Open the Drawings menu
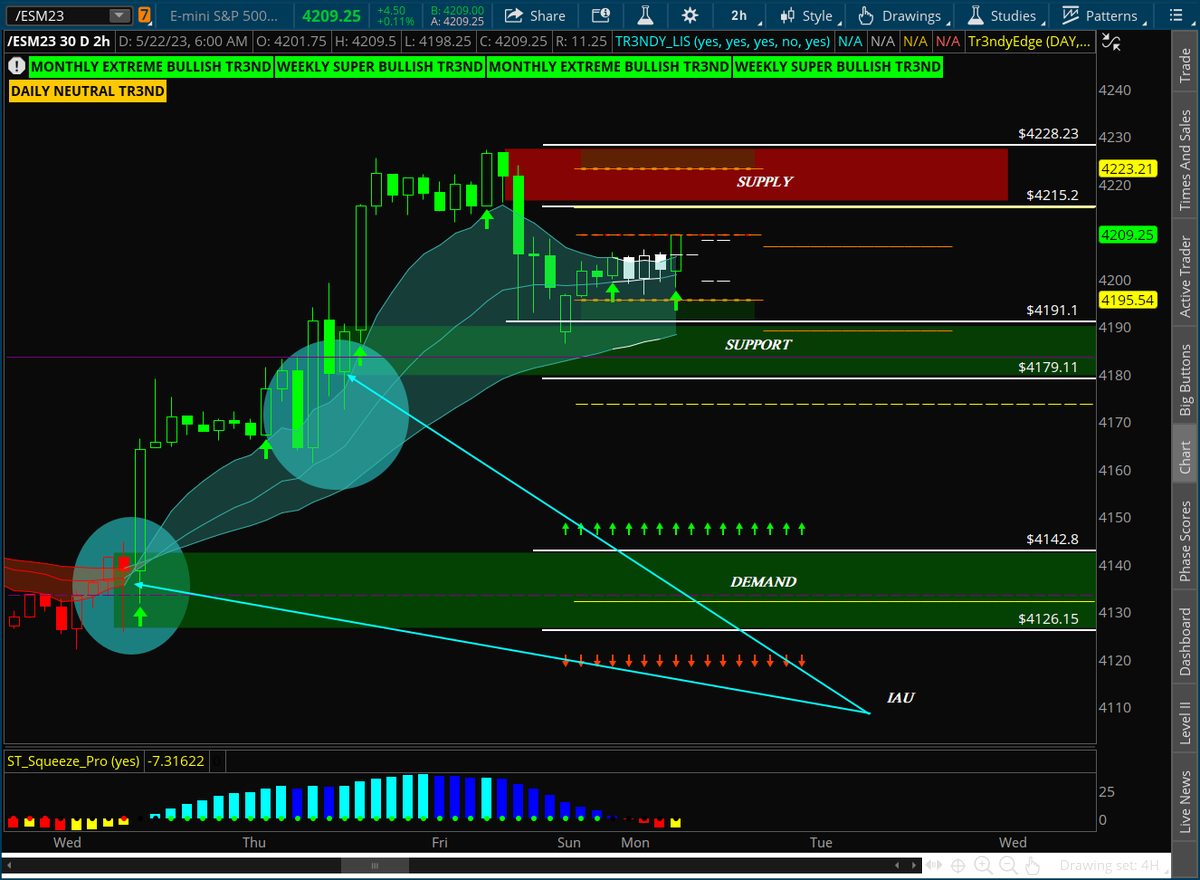The width and height of the screenshot is (1200, 880). (900, 16)
